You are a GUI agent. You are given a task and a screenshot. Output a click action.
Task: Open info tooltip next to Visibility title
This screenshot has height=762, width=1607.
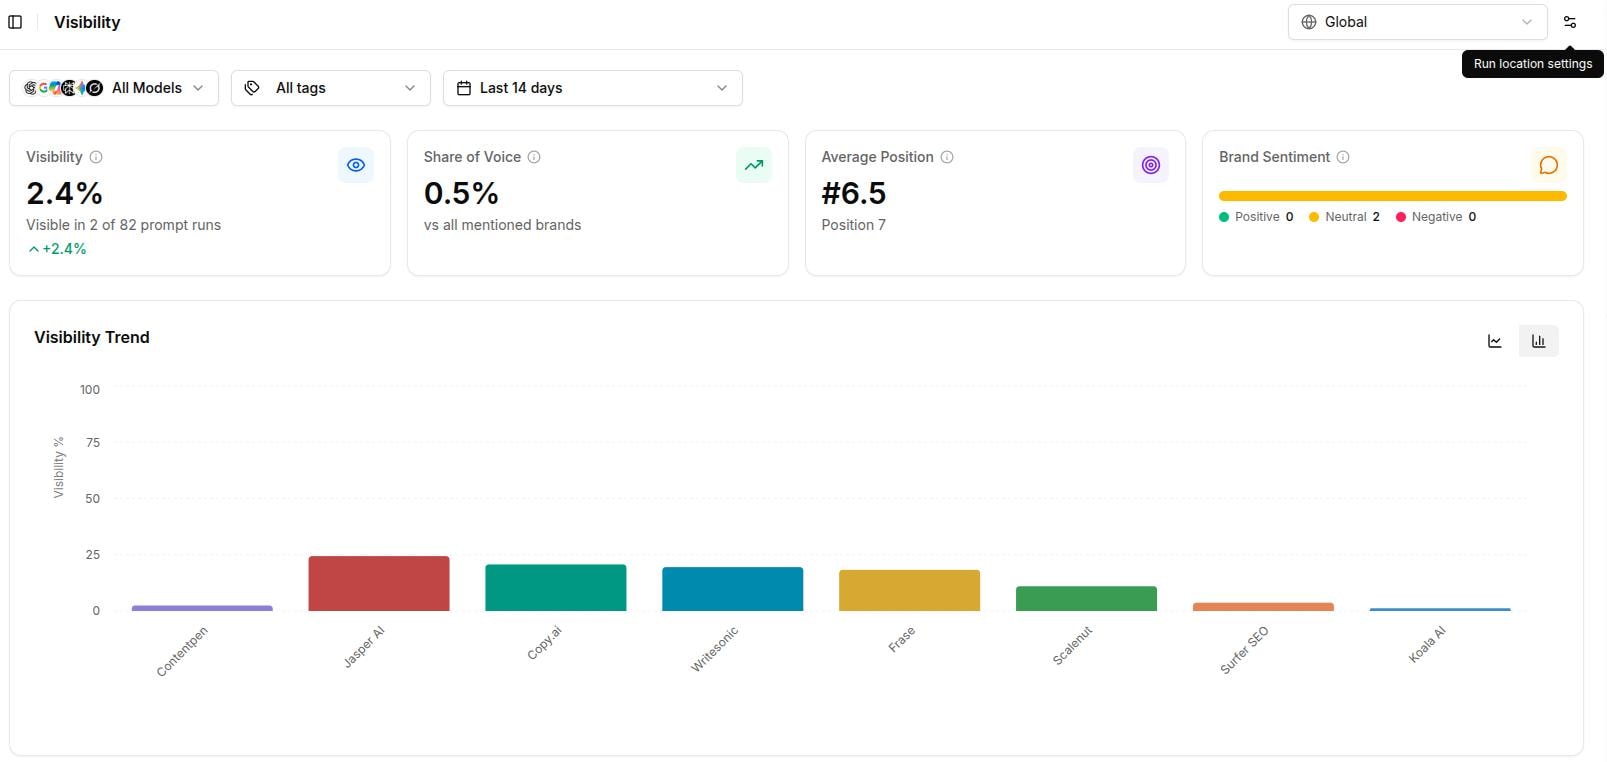(x=96, y=157)
